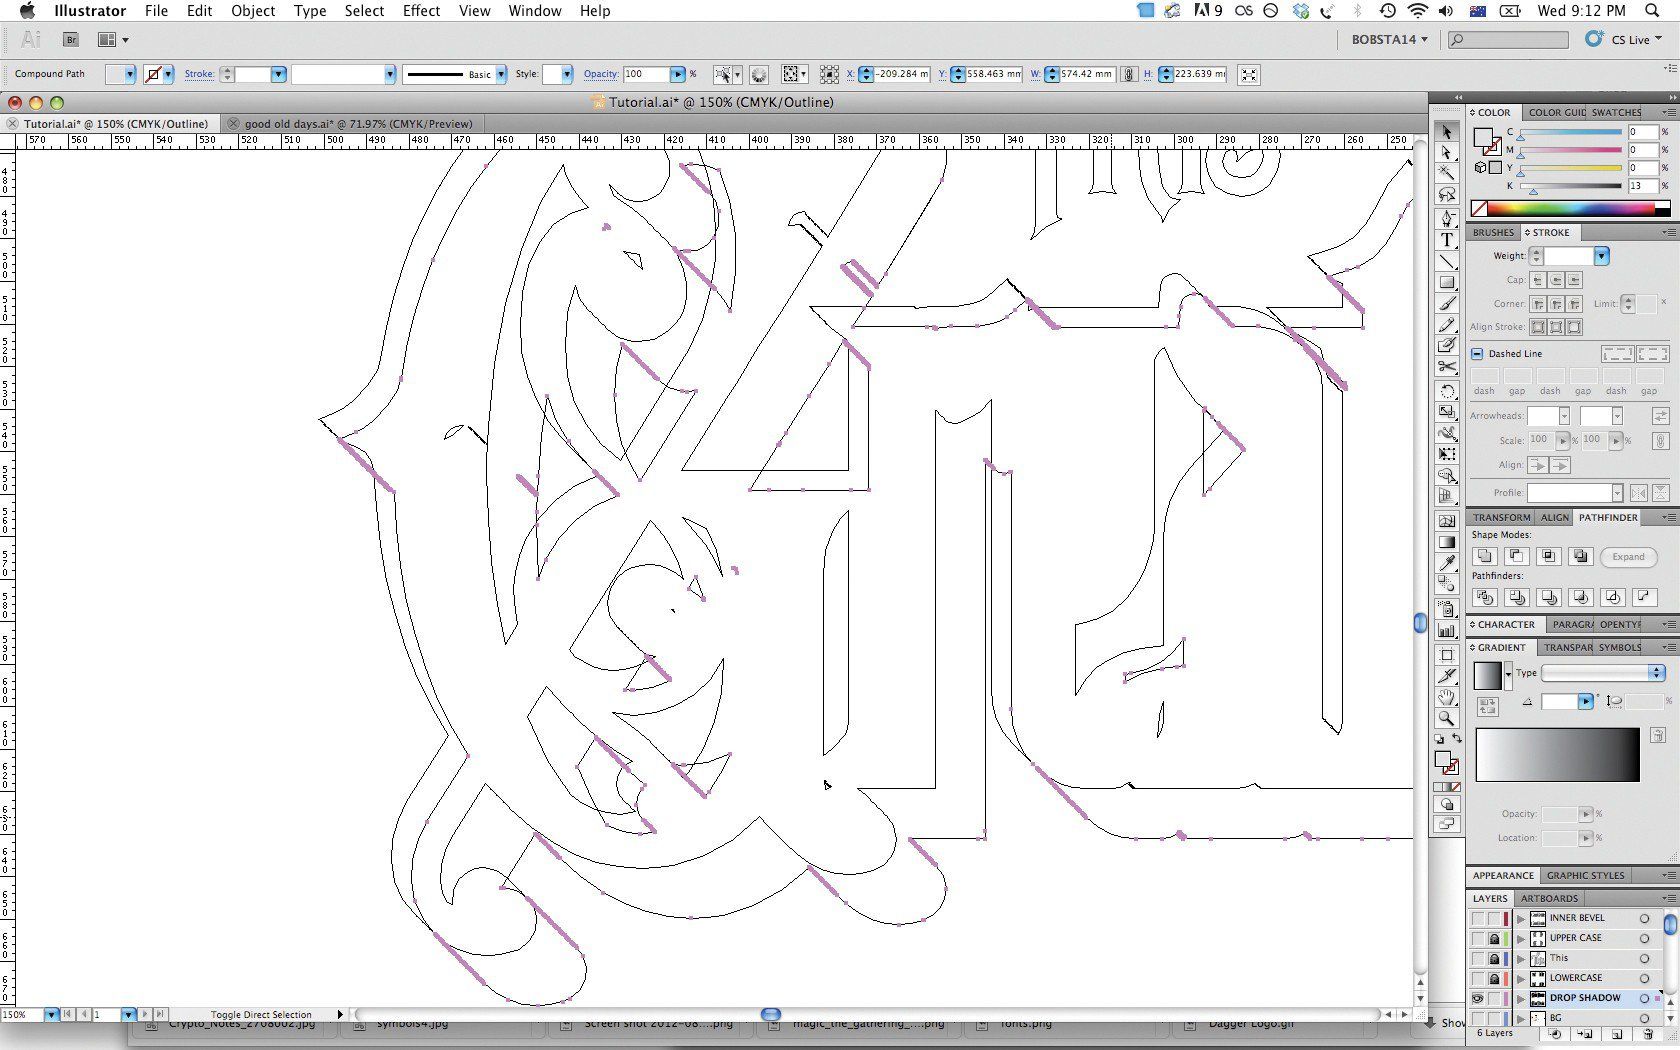This screenshot has width=1680, height=1050.
Task: Select the Pen tool
Action: (1447, 218)
